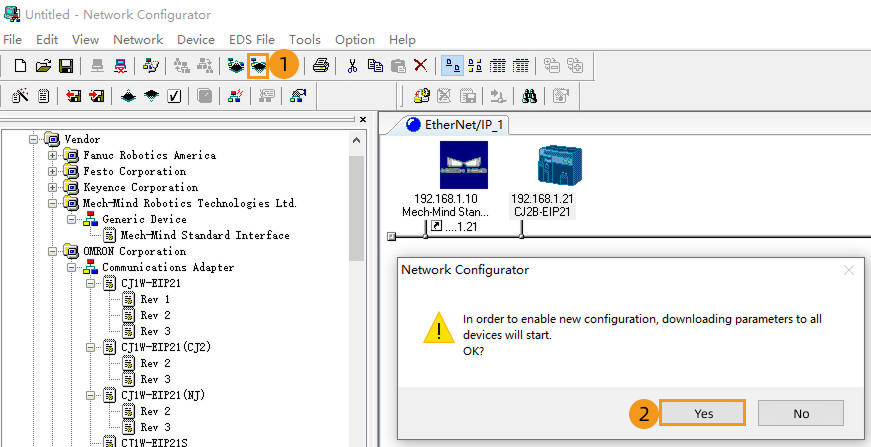Click Yes in the download dialog
The height and width of the screenshot is (447, 871).
click(x=703, y=413)
